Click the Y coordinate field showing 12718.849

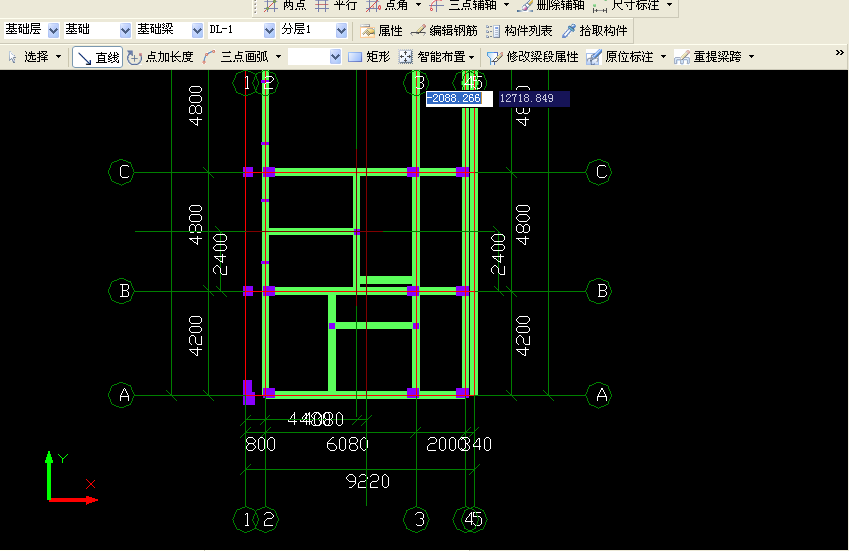(534, 99)
